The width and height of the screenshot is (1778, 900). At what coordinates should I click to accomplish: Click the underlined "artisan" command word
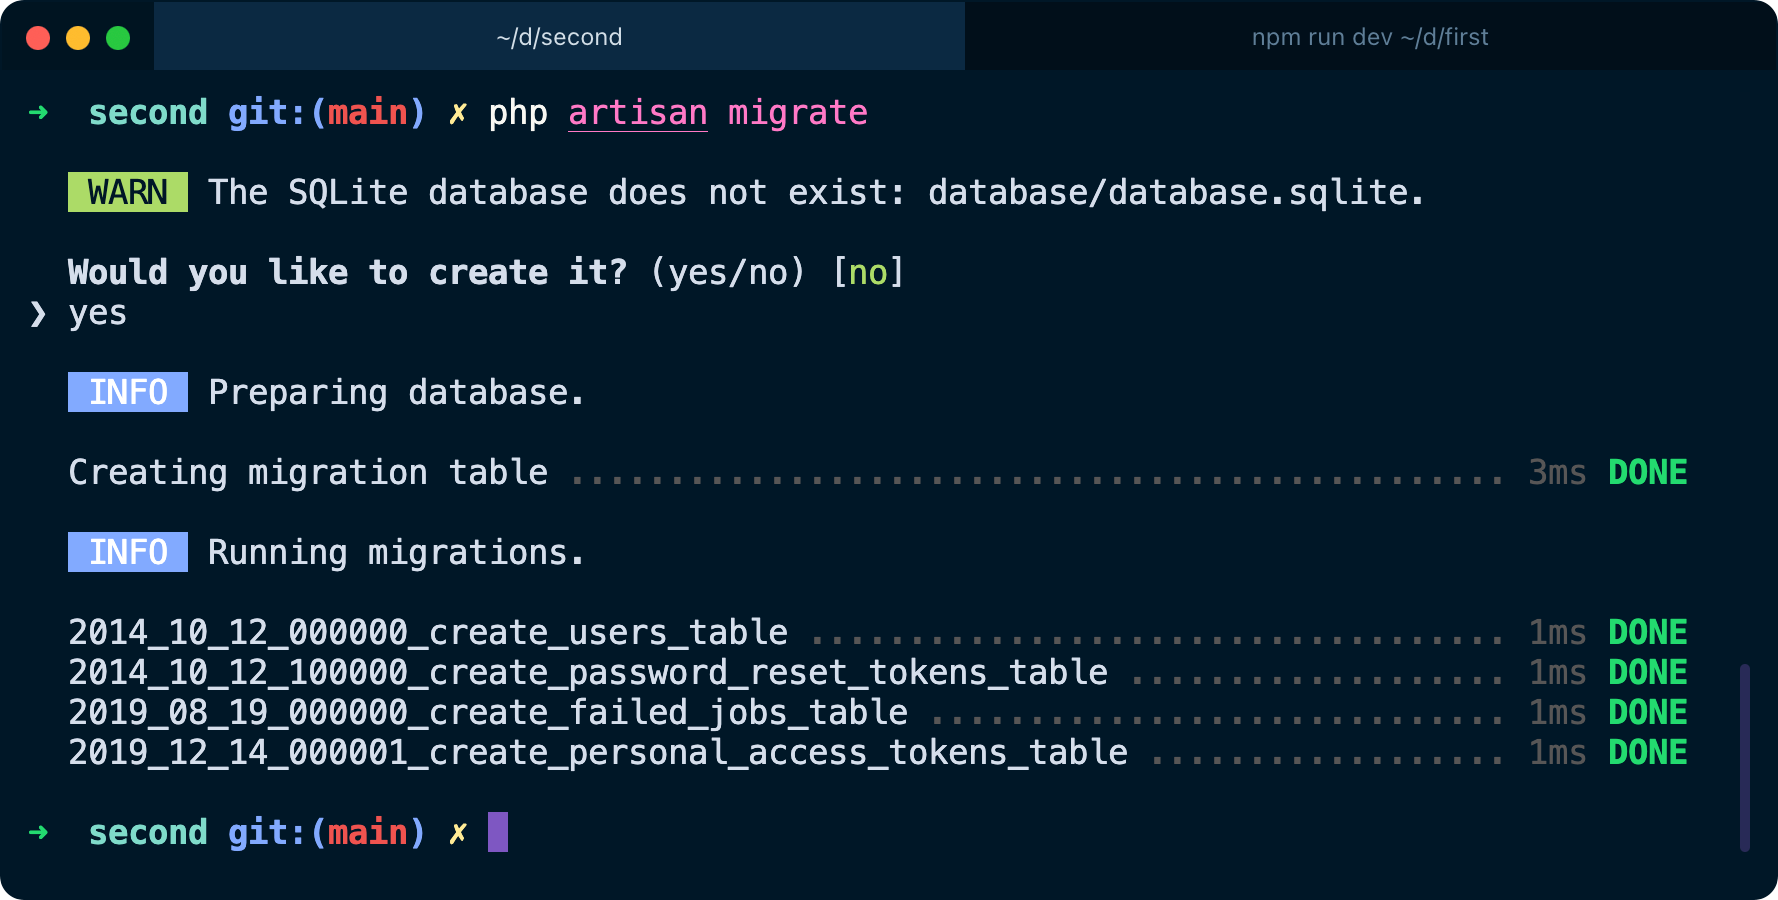click(x=637, y=113)
